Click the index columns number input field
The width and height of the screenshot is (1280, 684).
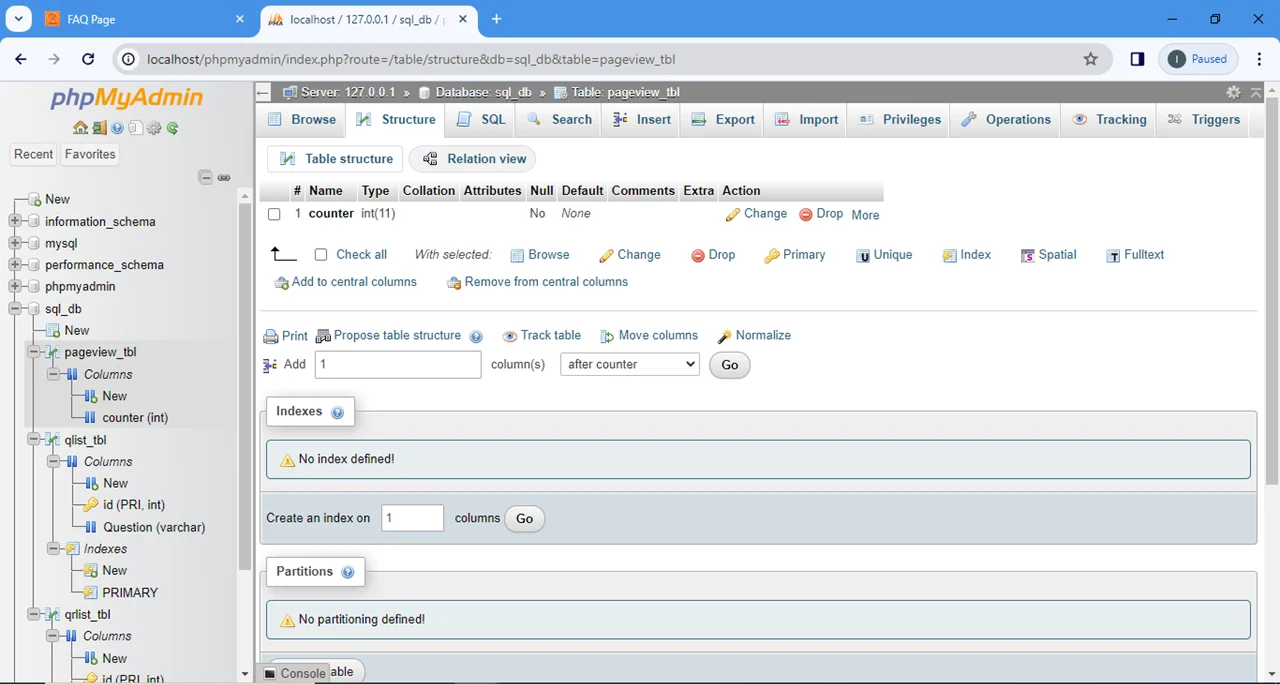coord(412,518)
